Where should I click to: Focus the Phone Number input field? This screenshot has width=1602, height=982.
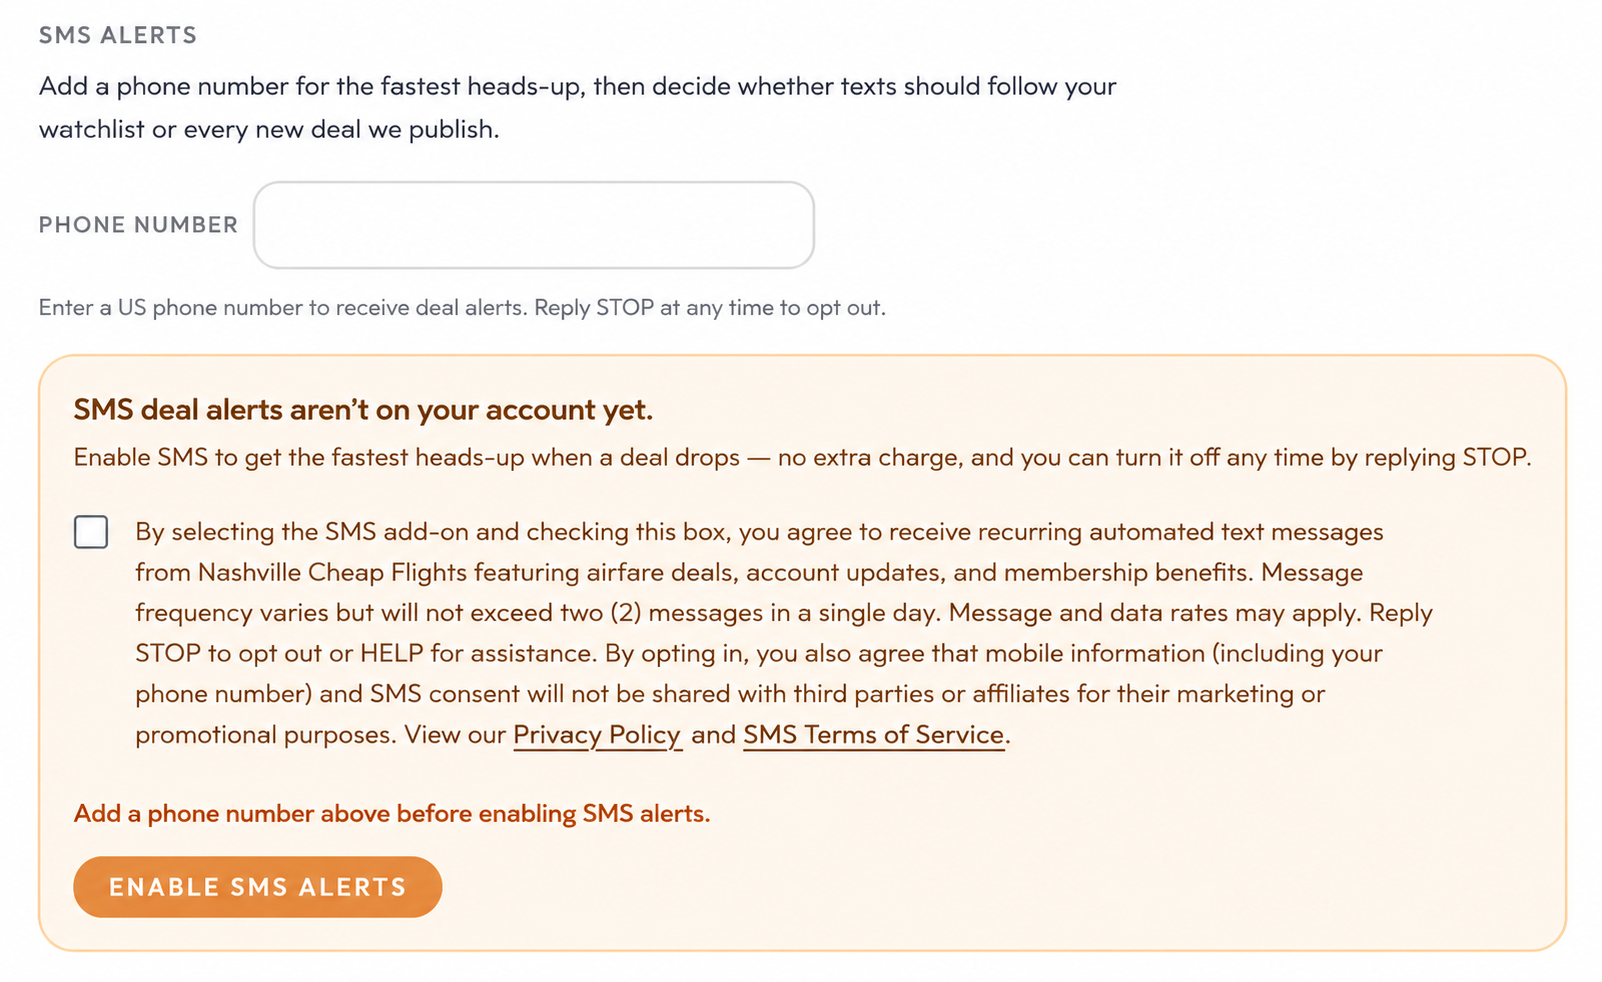pos(534,225)
